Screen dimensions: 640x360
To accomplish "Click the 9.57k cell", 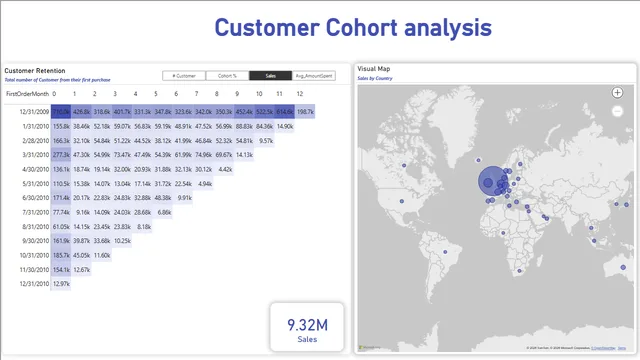I will click(x=265, y=141).
